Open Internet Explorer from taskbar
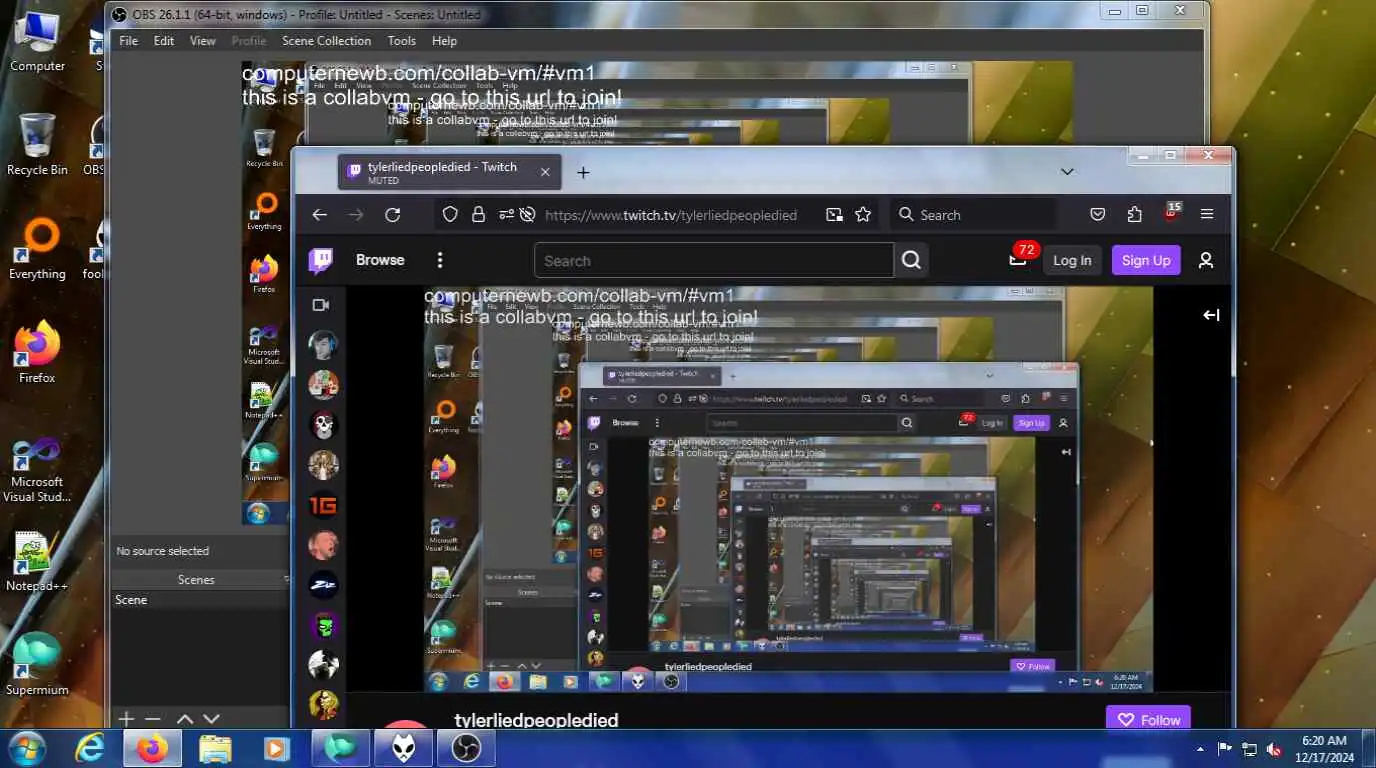The image size is (1376, 768). coord(90,748)
